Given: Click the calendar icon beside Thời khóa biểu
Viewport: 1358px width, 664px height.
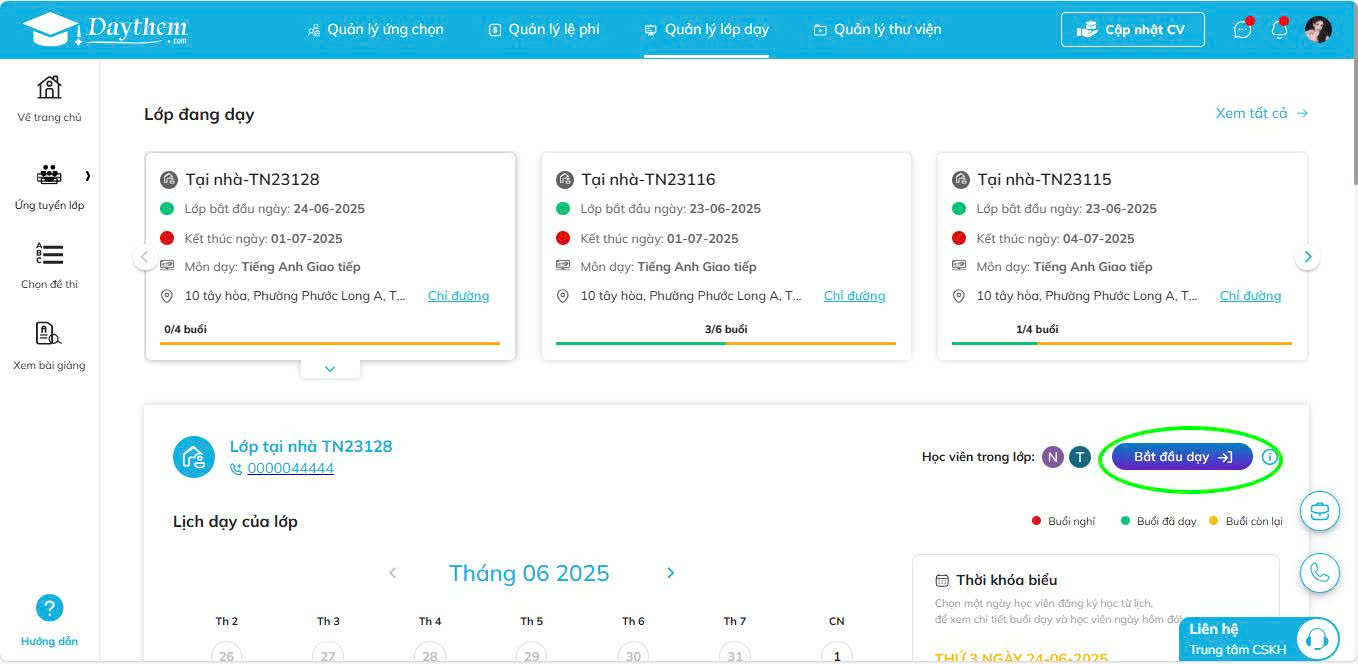Looking at the screenshot, I should tap(942, 580).
